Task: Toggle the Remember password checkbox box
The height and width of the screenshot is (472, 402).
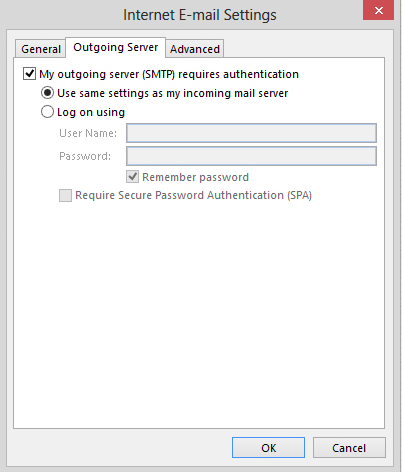Action: (x=132, y=177)
